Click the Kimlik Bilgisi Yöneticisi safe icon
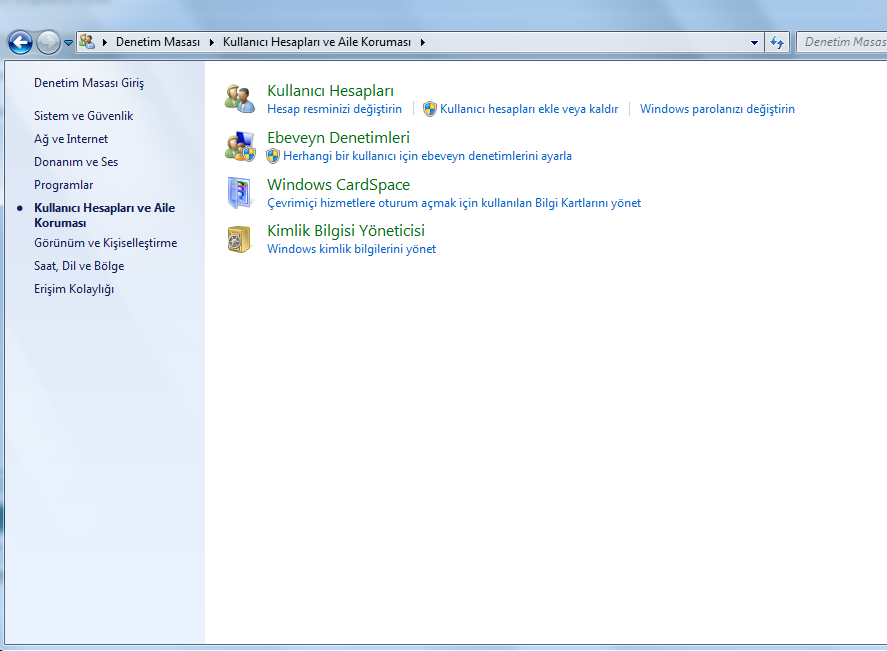 point(240,239)
